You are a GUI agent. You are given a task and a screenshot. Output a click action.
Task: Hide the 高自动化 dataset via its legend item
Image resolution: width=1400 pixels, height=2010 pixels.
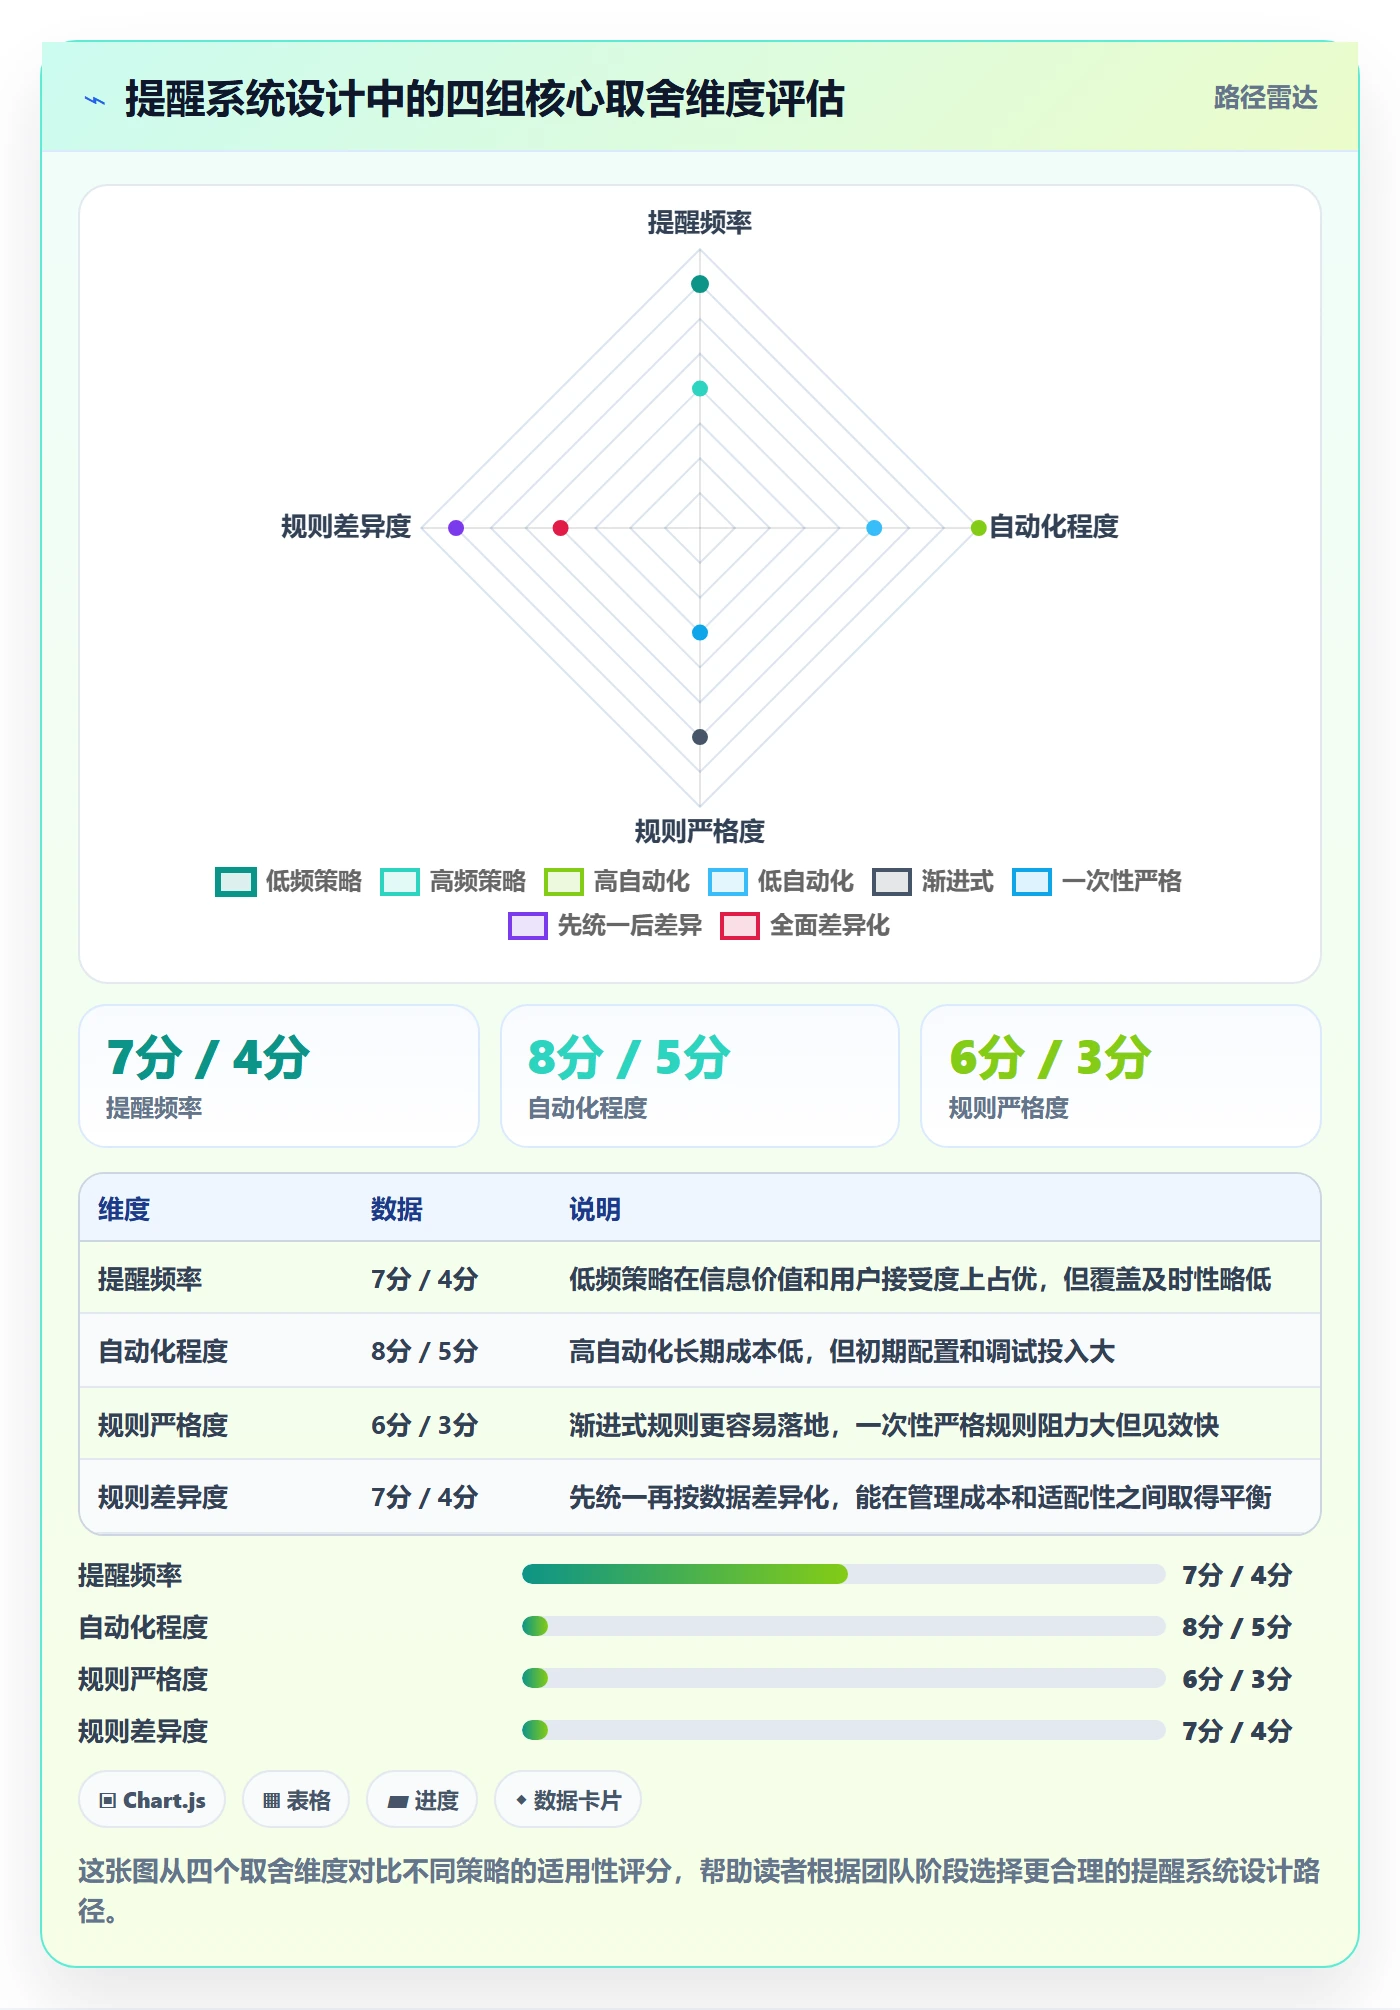[x=617, y=881]
